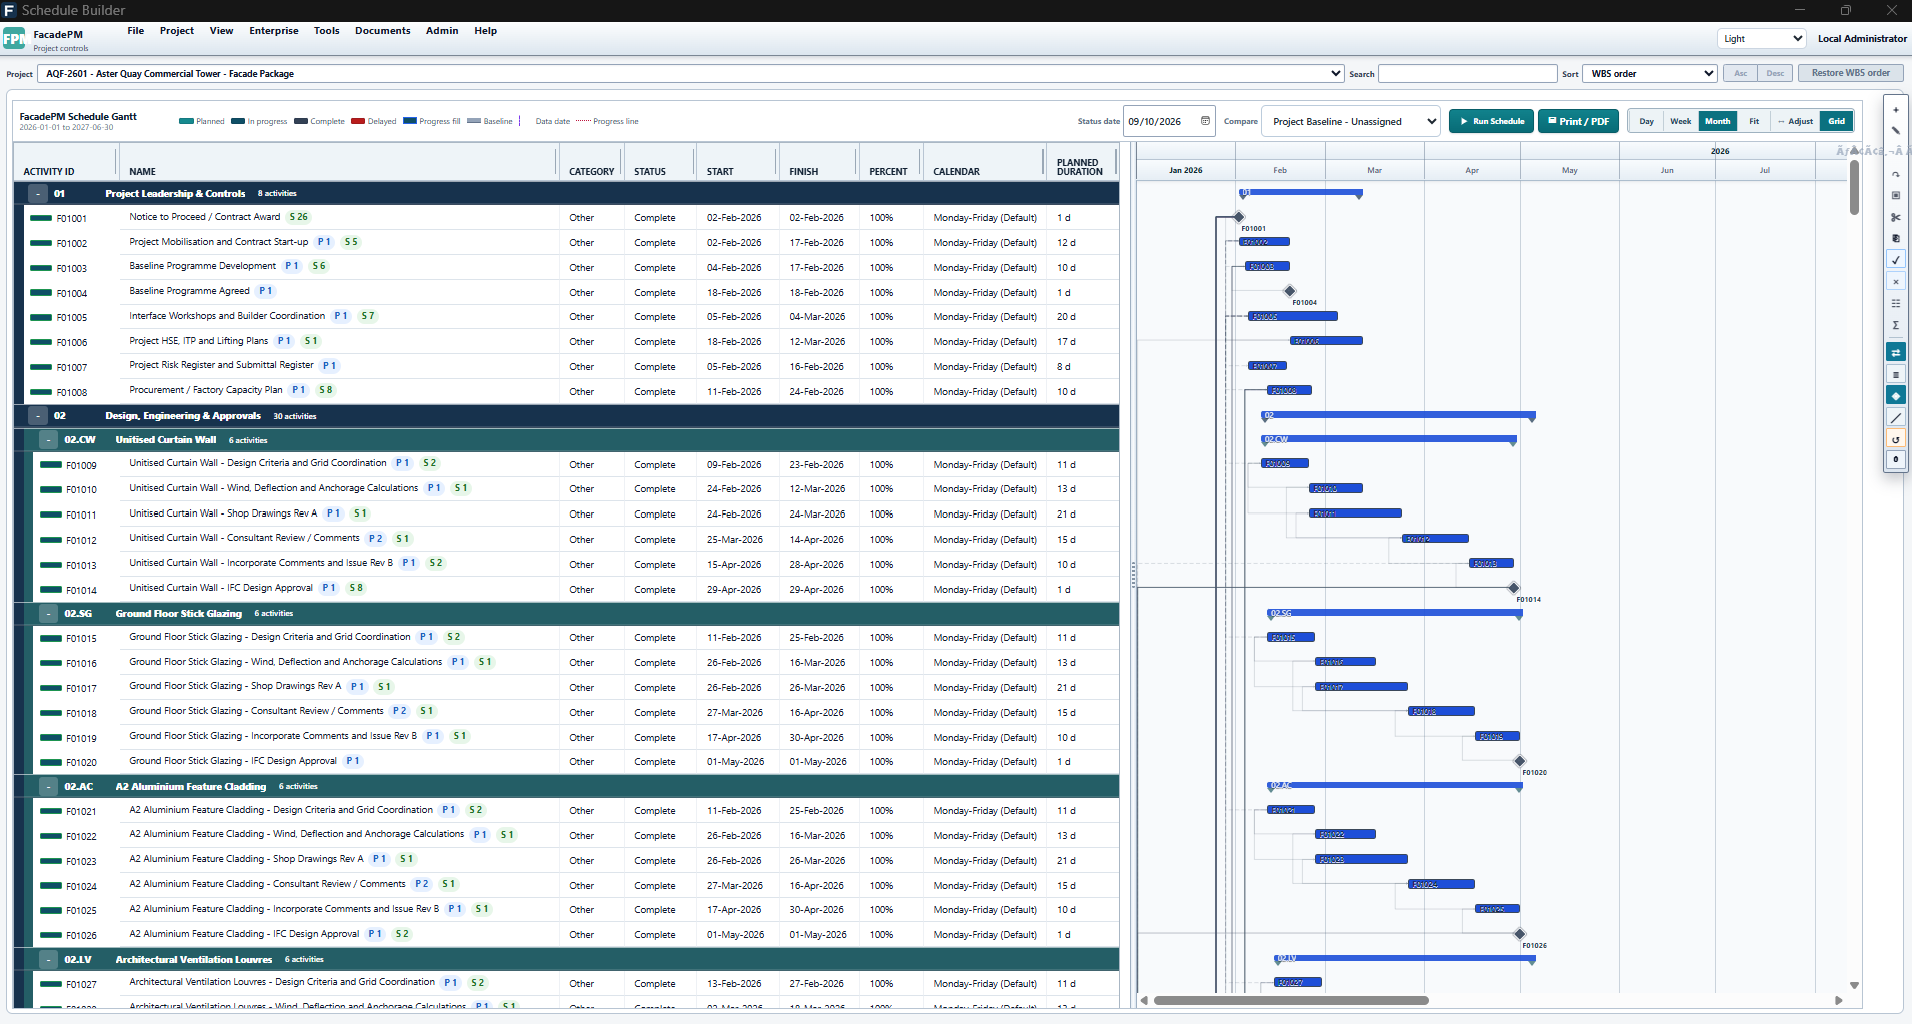This screenshot has width=1912, height=1024.
Task: Click the redo arrow icon in side toolbar
Action: [x=1895, y=174]
